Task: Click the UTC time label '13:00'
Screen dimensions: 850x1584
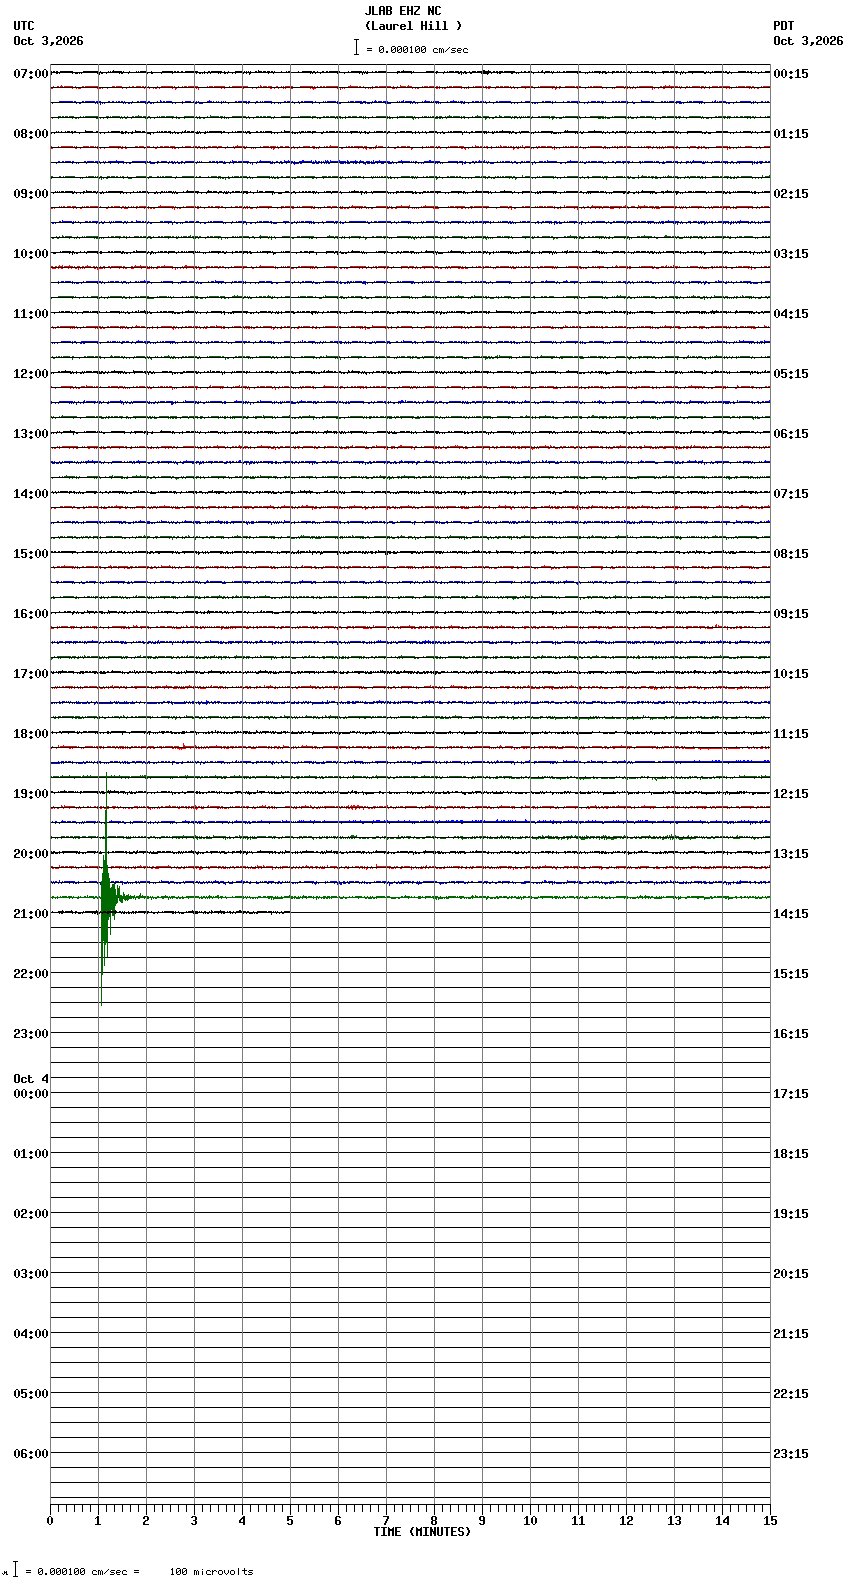Action: click(31, 434)
